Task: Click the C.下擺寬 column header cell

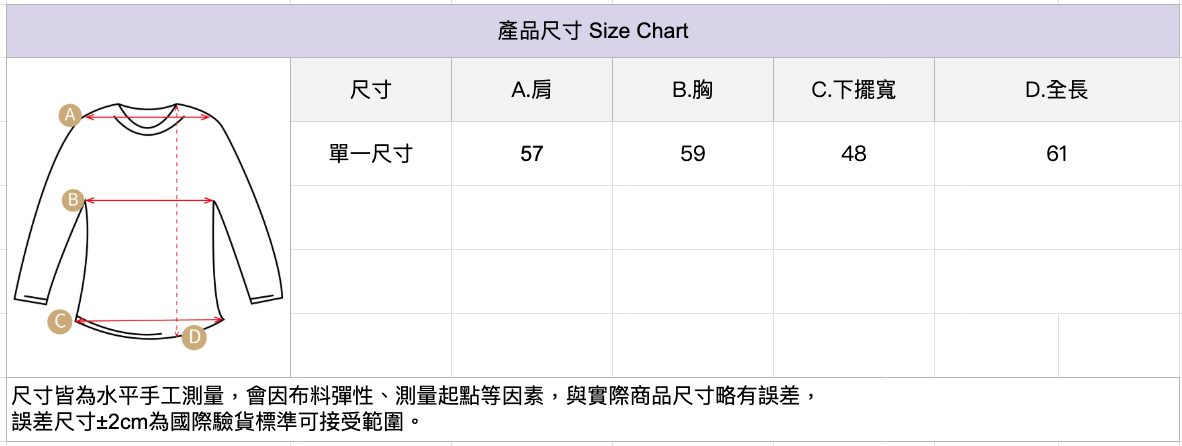Action: [854, 90]
